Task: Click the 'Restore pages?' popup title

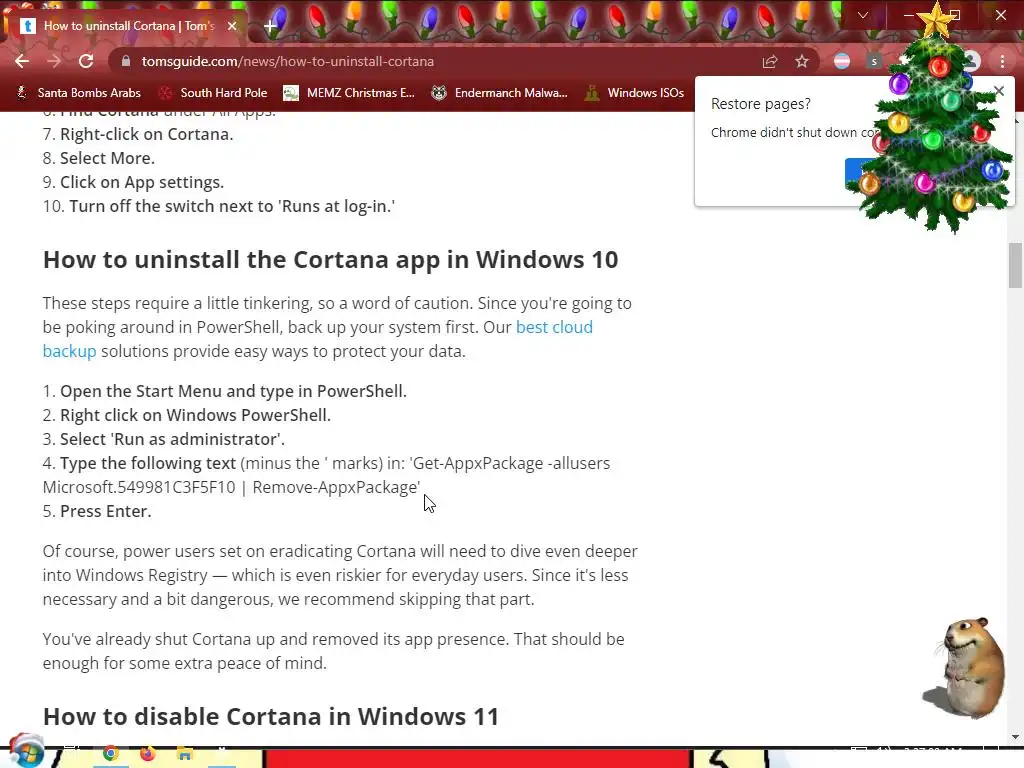Action: (761, 104)
